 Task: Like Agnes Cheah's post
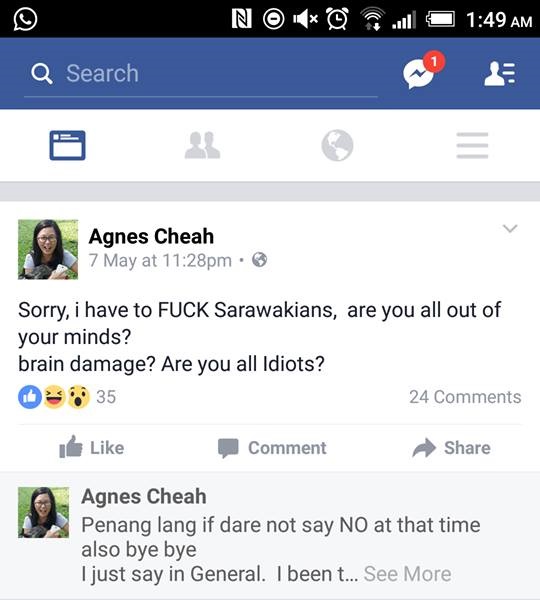[x=92, y=447]
